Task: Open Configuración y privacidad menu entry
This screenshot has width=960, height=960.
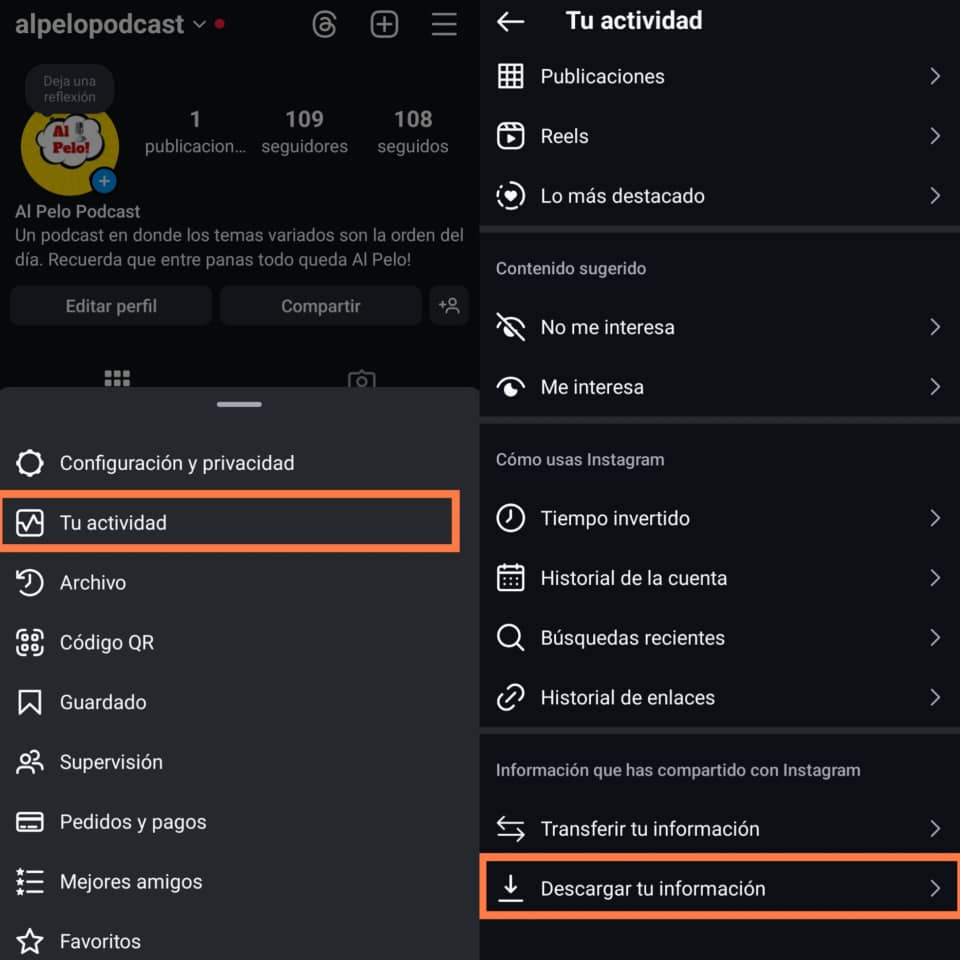Action: pyautogui.click(x=239, y=463)
